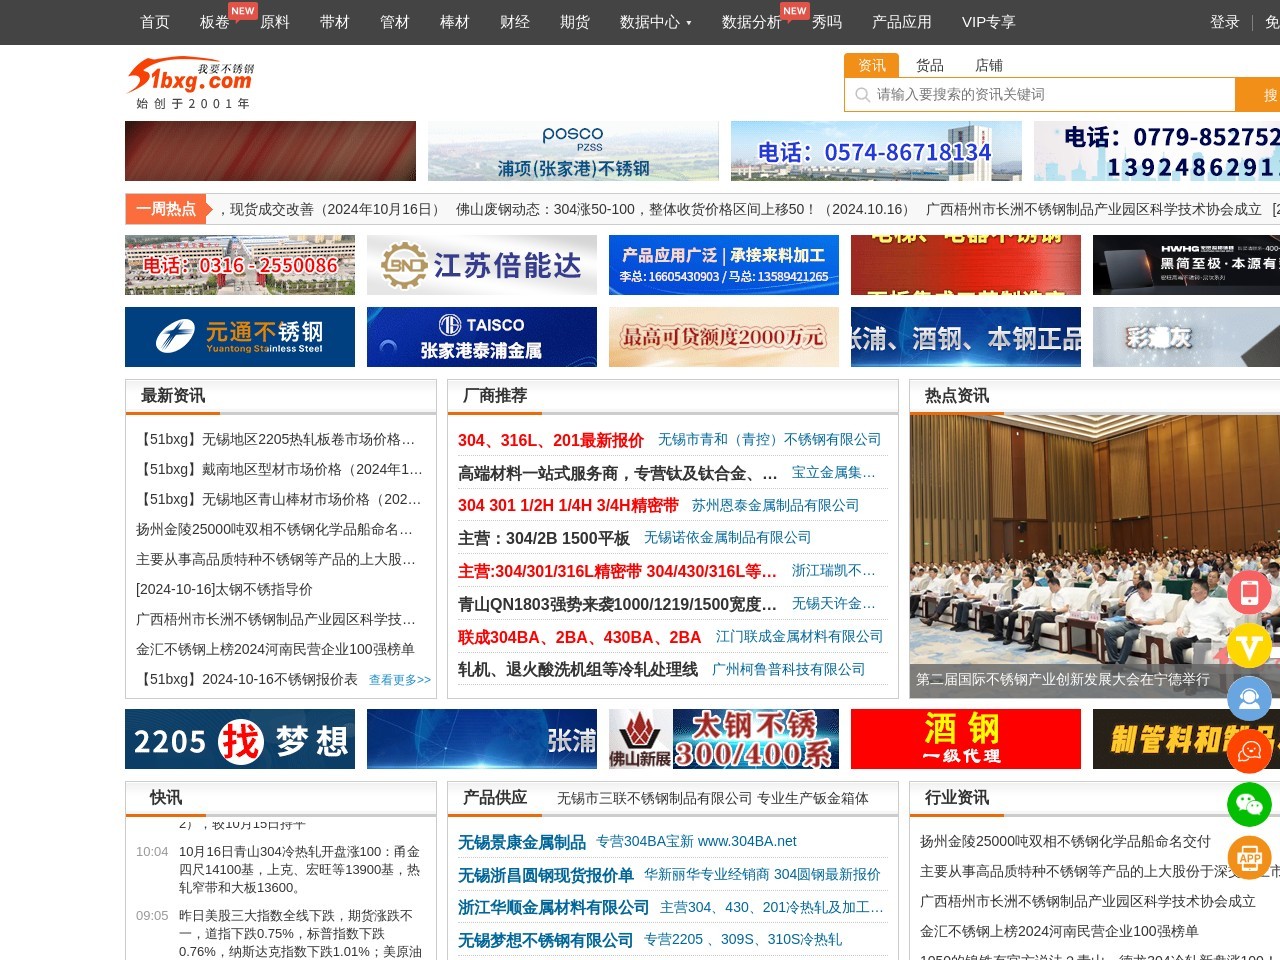1280x960 pixels.
Task: Click the red mobile phone floating icon
Action: pos(1249,592)
